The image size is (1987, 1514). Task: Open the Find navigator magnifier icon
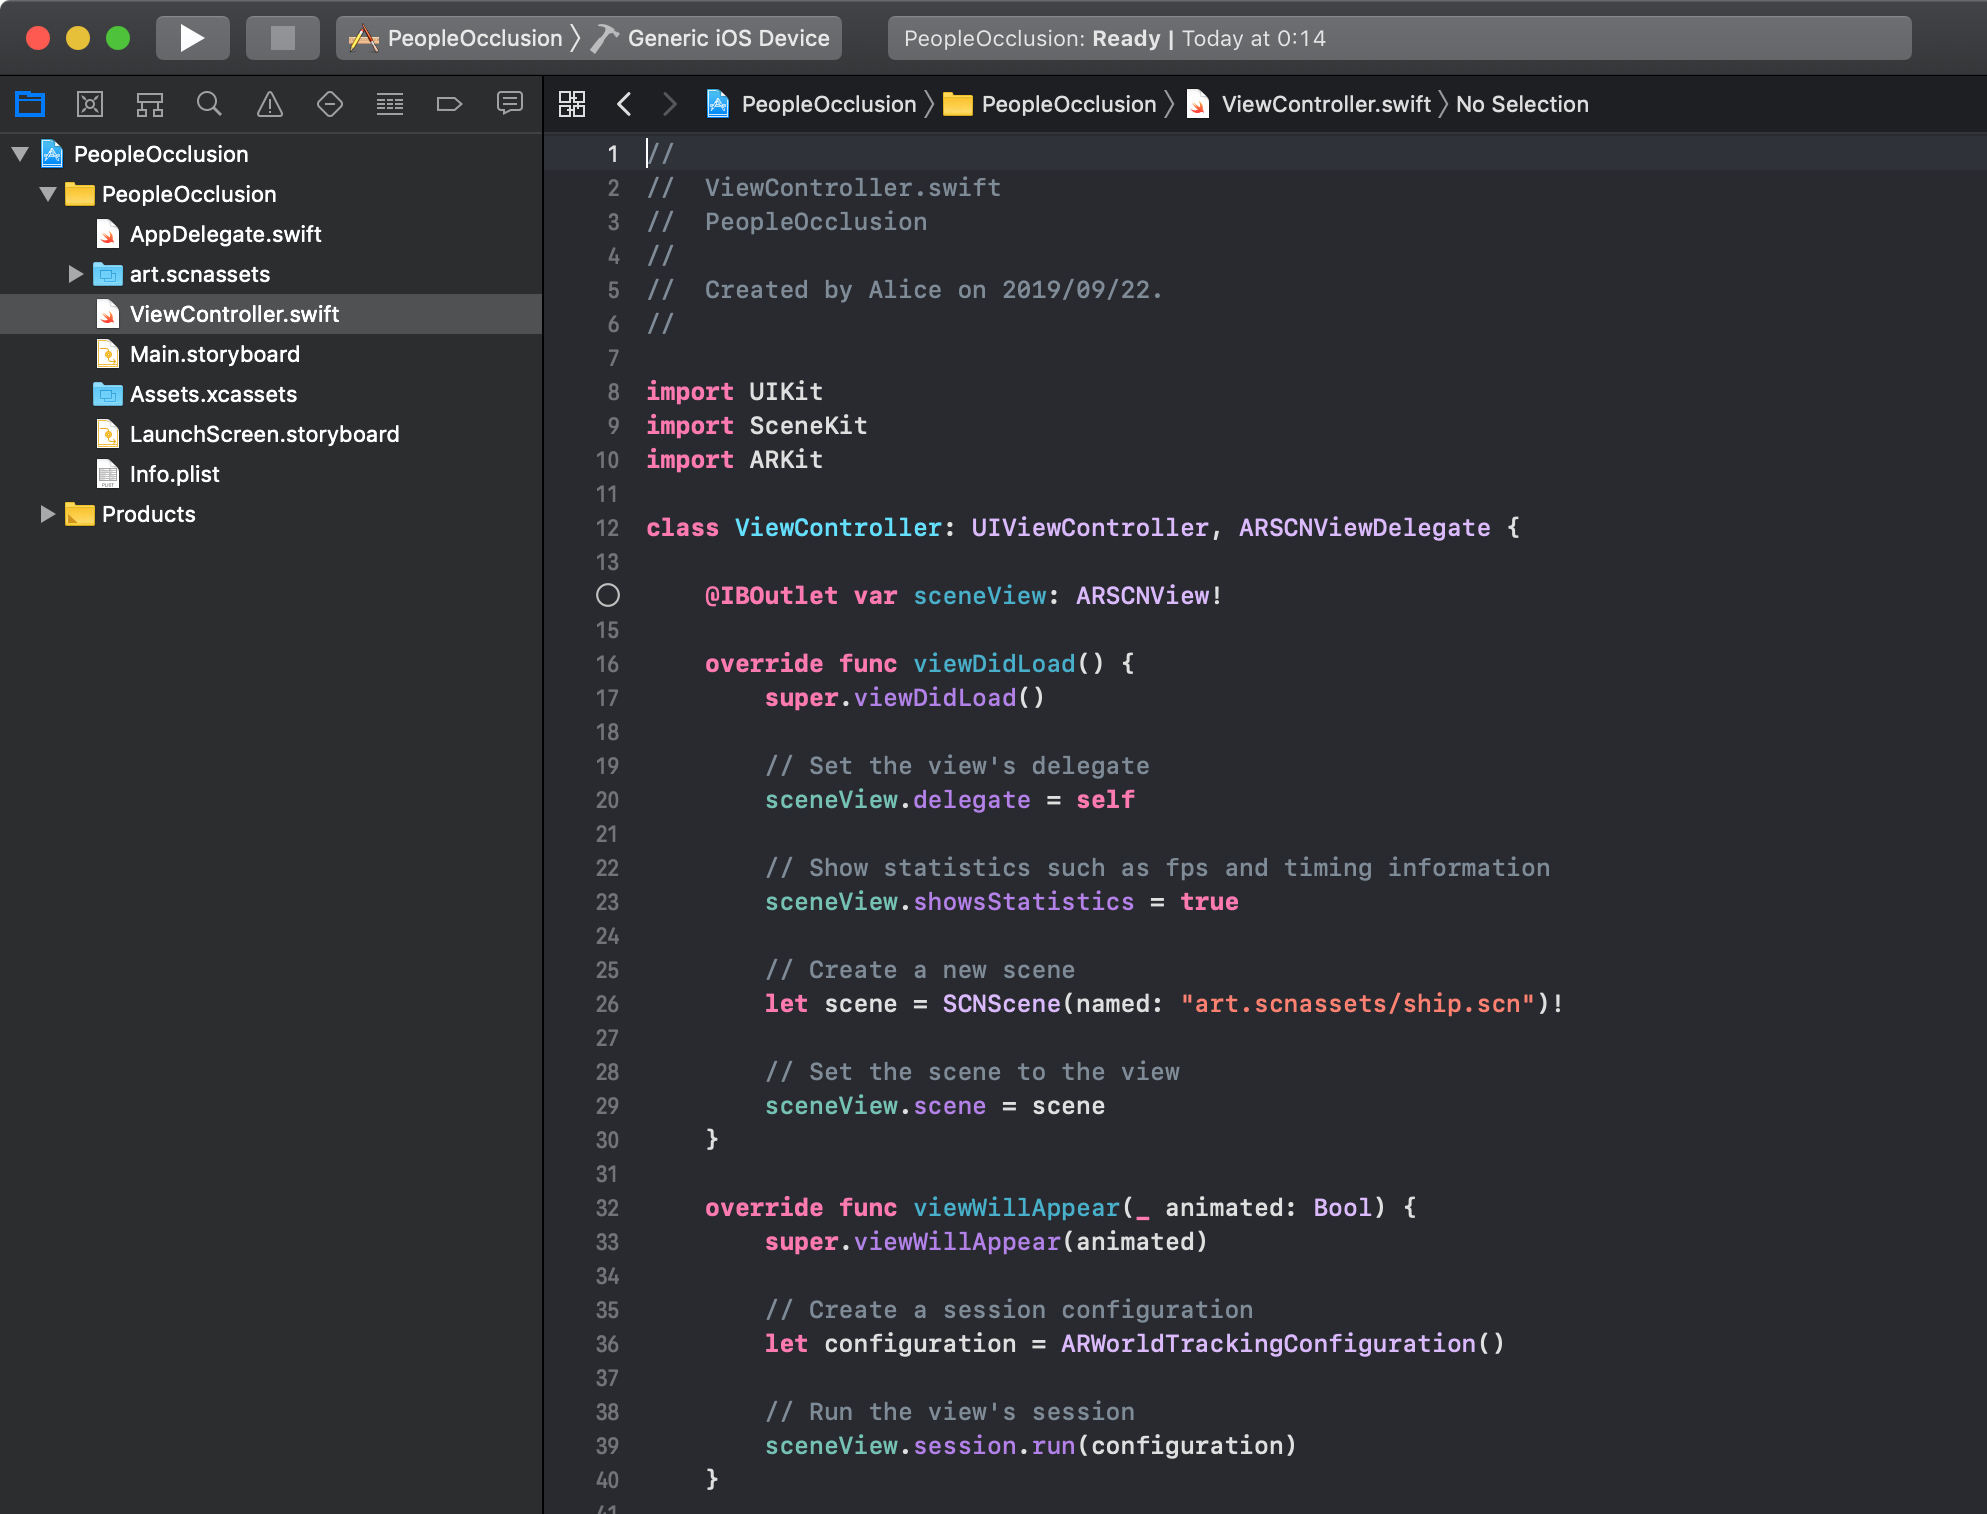[x=209, y=104]
